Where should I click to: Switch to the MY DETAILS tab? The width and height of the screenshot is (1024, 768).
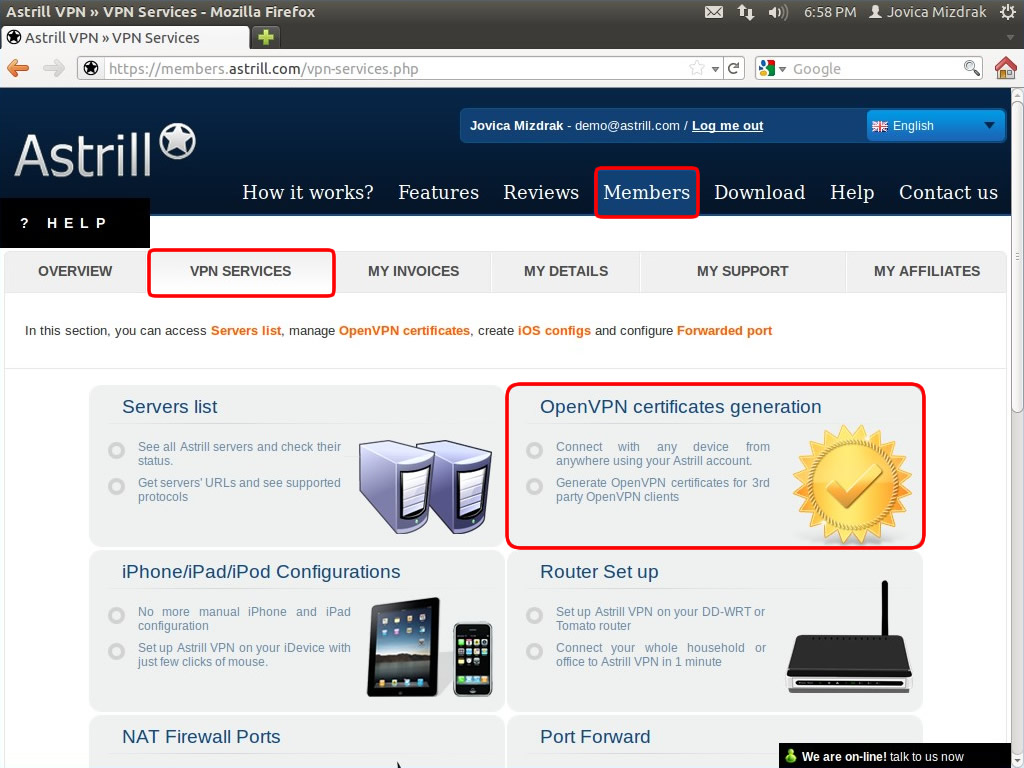coord(566,271)
